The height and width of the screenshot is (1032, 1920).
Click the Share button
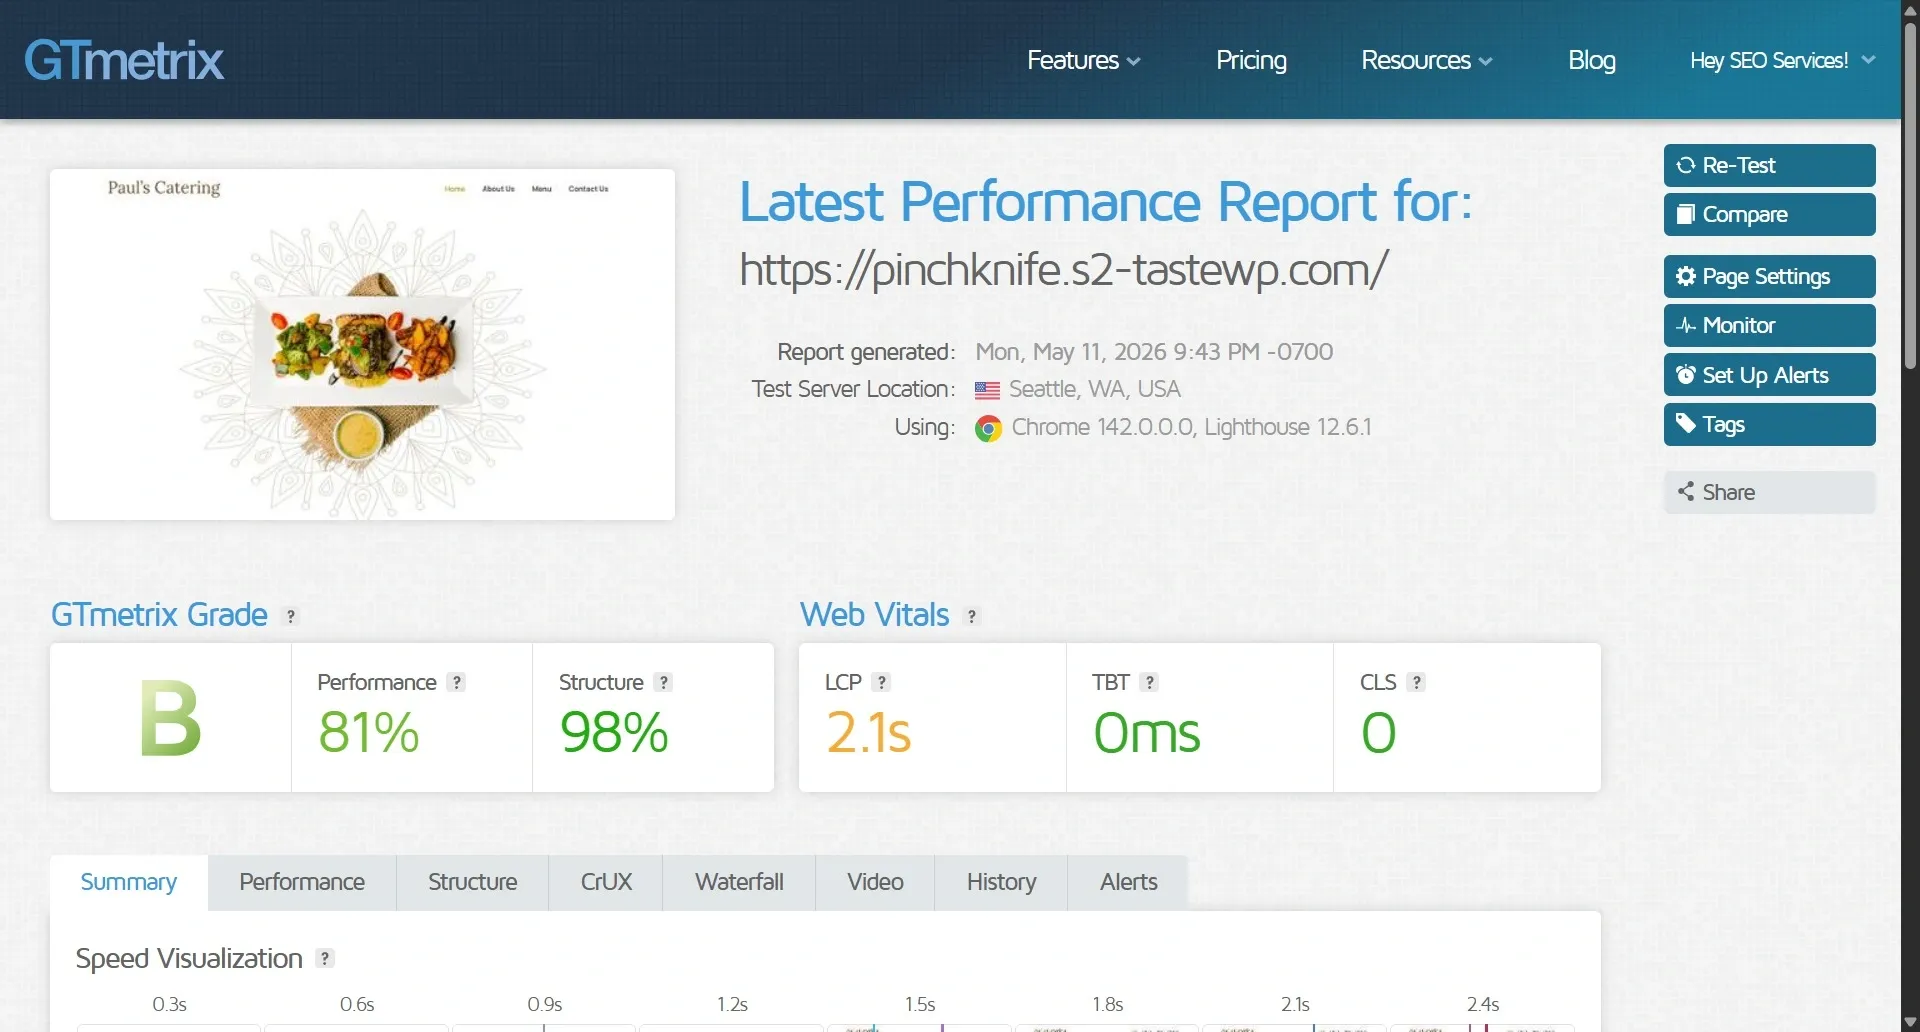(x=1769, y=492)
